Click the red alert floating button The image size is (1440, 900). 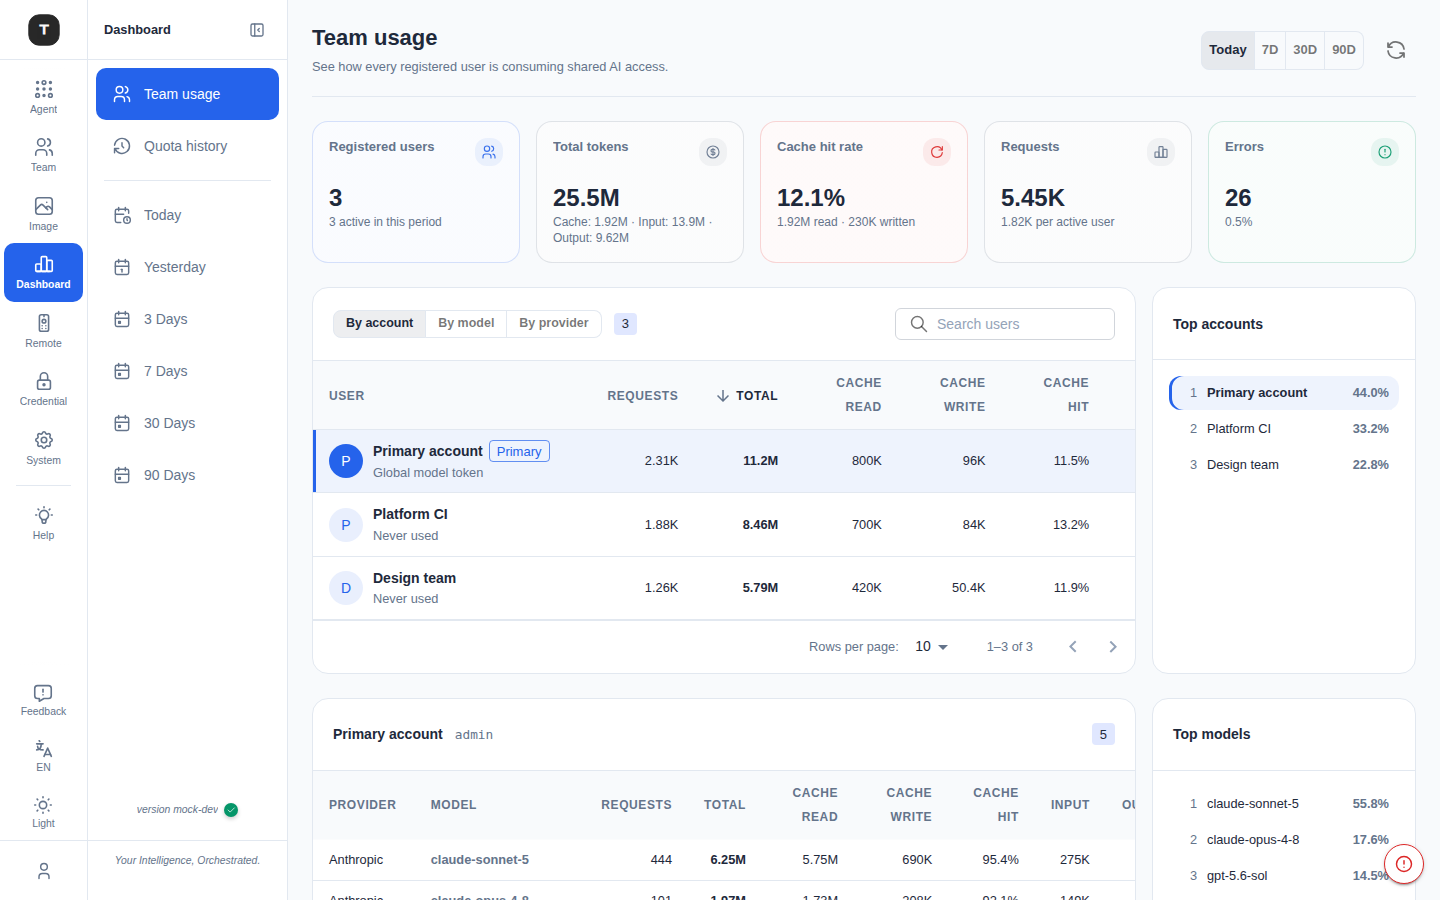pos(1404,864)
